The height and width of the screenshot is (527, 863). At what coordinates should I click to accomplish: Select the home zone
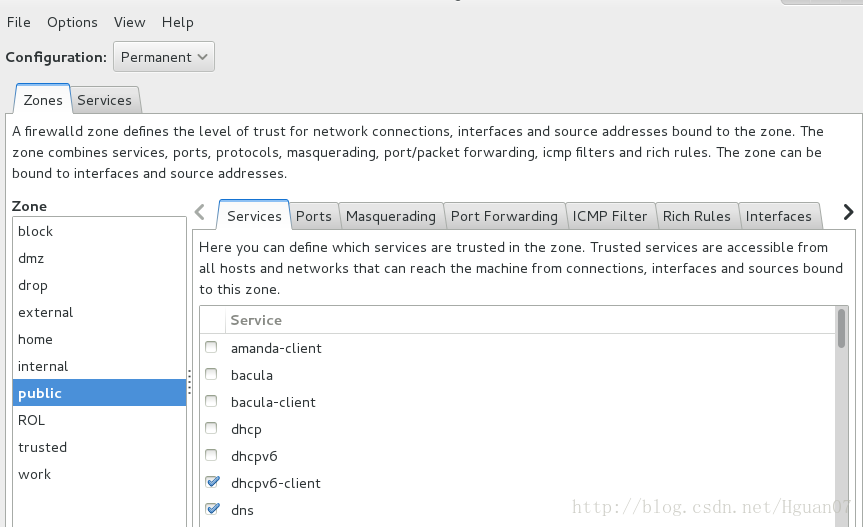coord(100,339)
